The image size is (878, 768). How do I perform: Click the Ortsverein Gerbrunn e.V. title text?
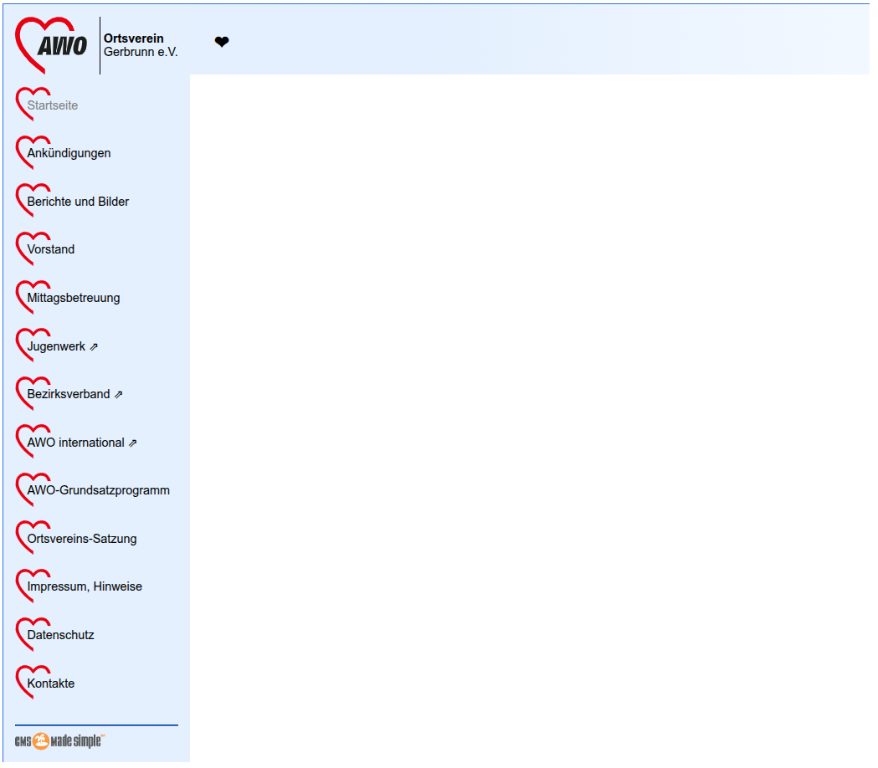(140, 45)
